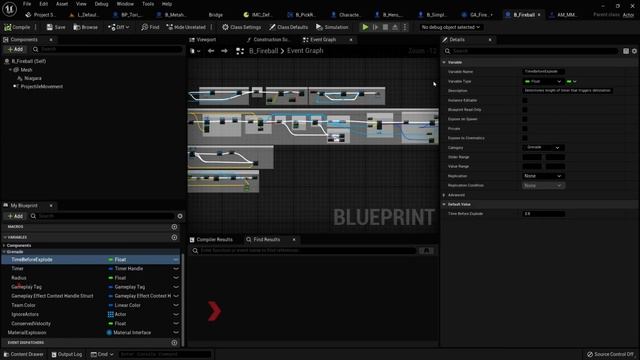Viewport: 640px width, 360px height.
Task: Open play options three-dot menu
Action: [x=404, y=27]
